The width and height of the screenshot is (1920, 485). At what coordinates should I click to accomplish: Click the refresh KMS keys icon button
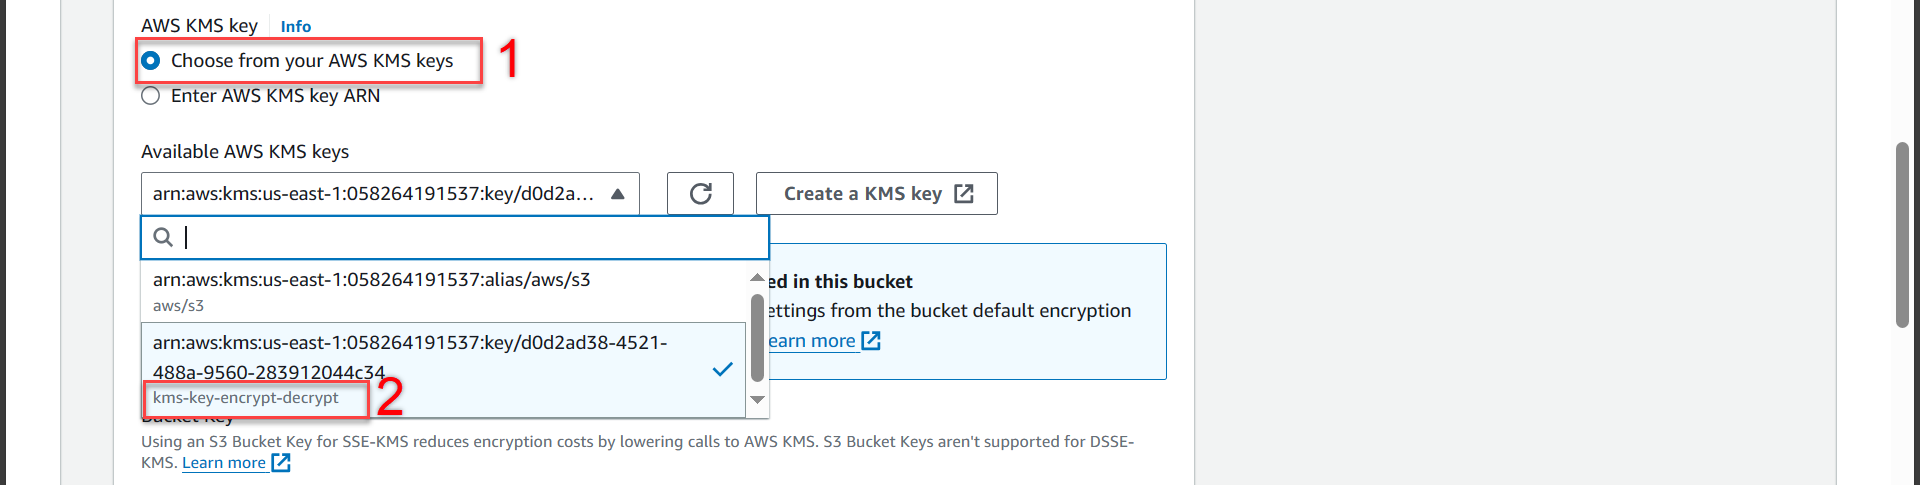[x=700, y=193]
